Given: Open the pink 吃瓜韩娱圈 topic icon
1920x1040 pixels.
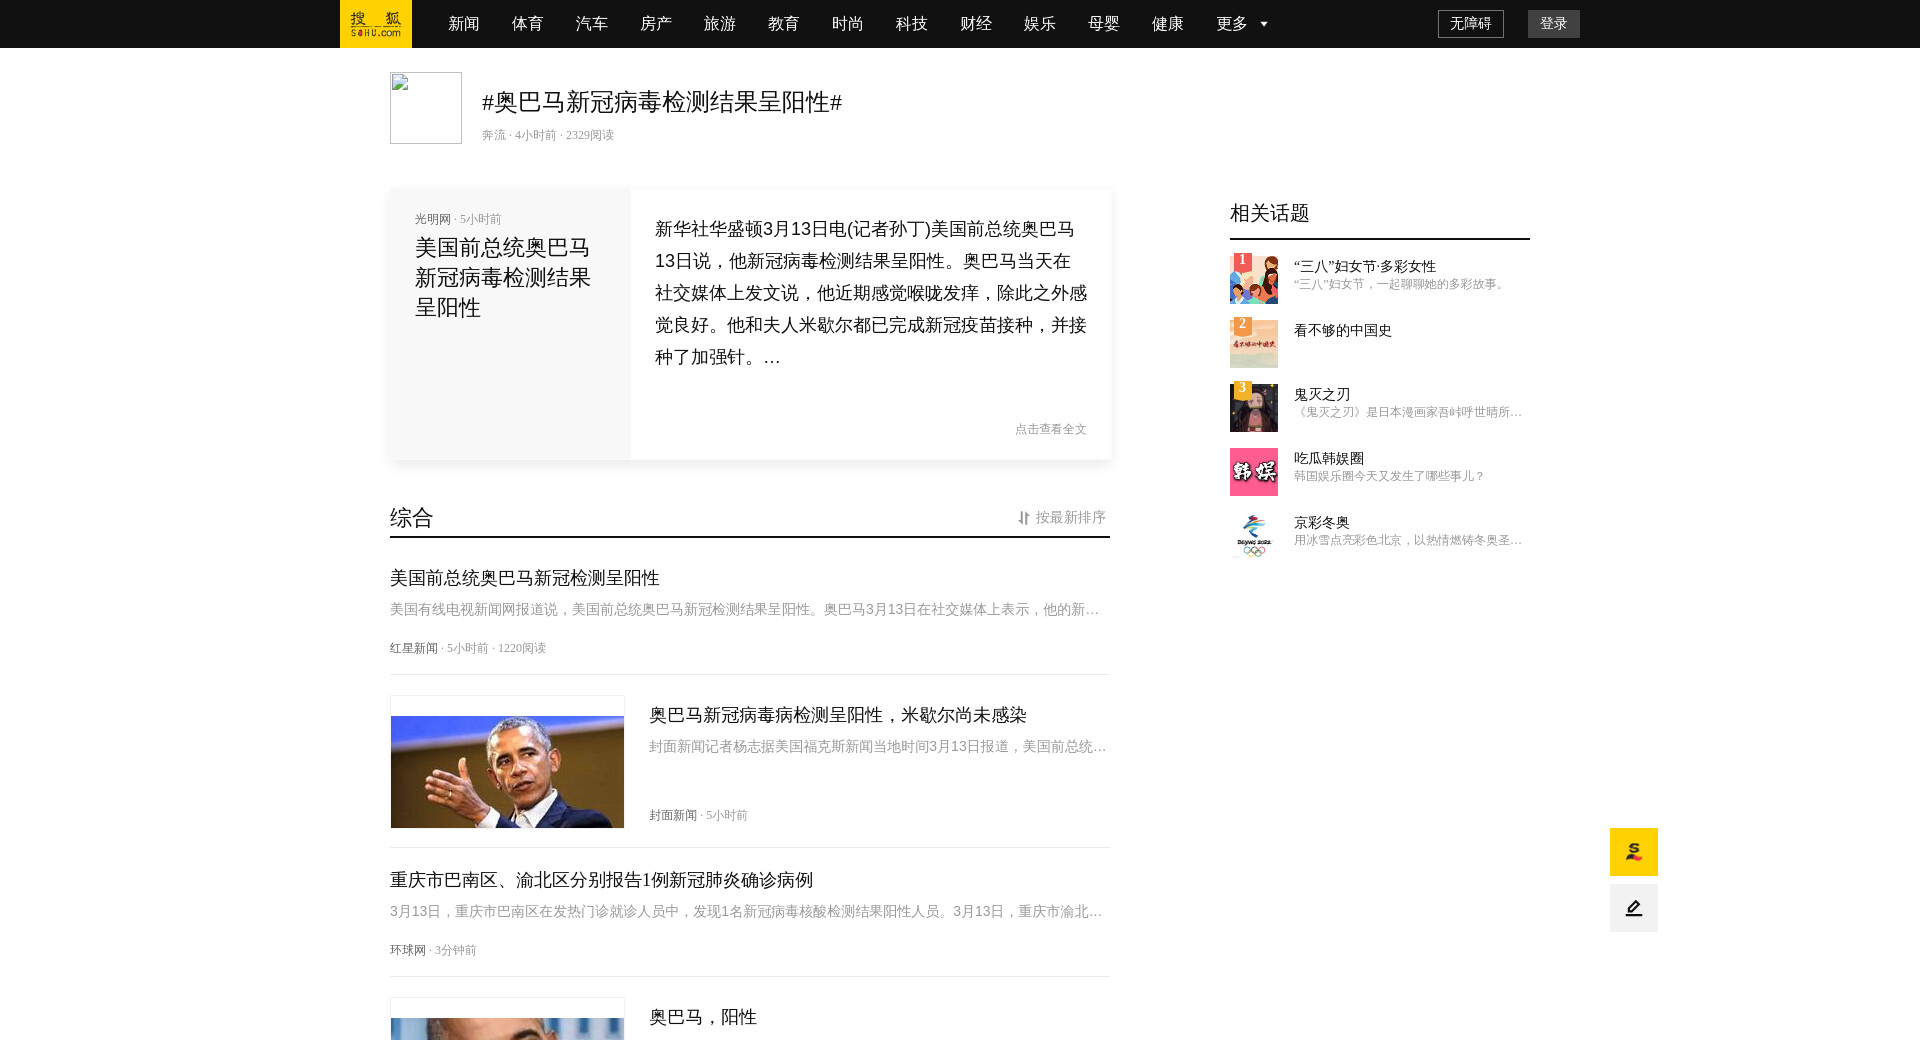Looking at the screenshot, I should point(1253,472).
